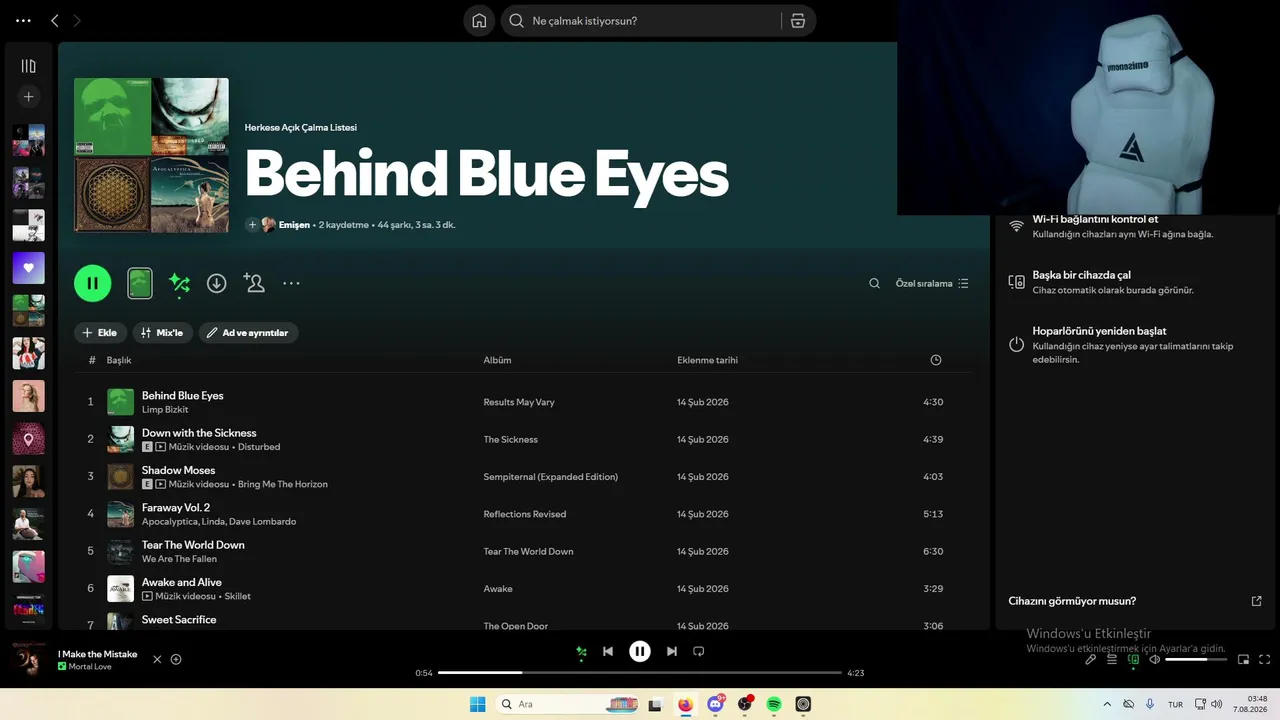Click the 'Ekle' button
This screenshot has height=720, width=1280.
[x=99, y=333]
